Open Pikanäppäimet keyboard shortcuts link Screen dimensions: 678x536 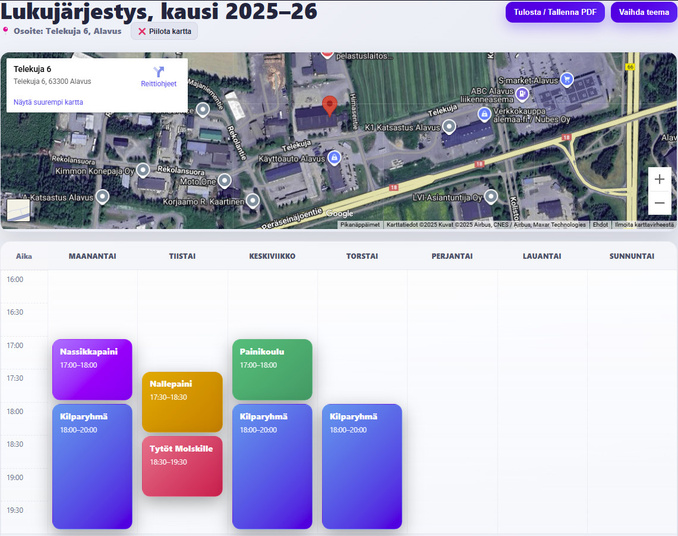pos(360,225)
